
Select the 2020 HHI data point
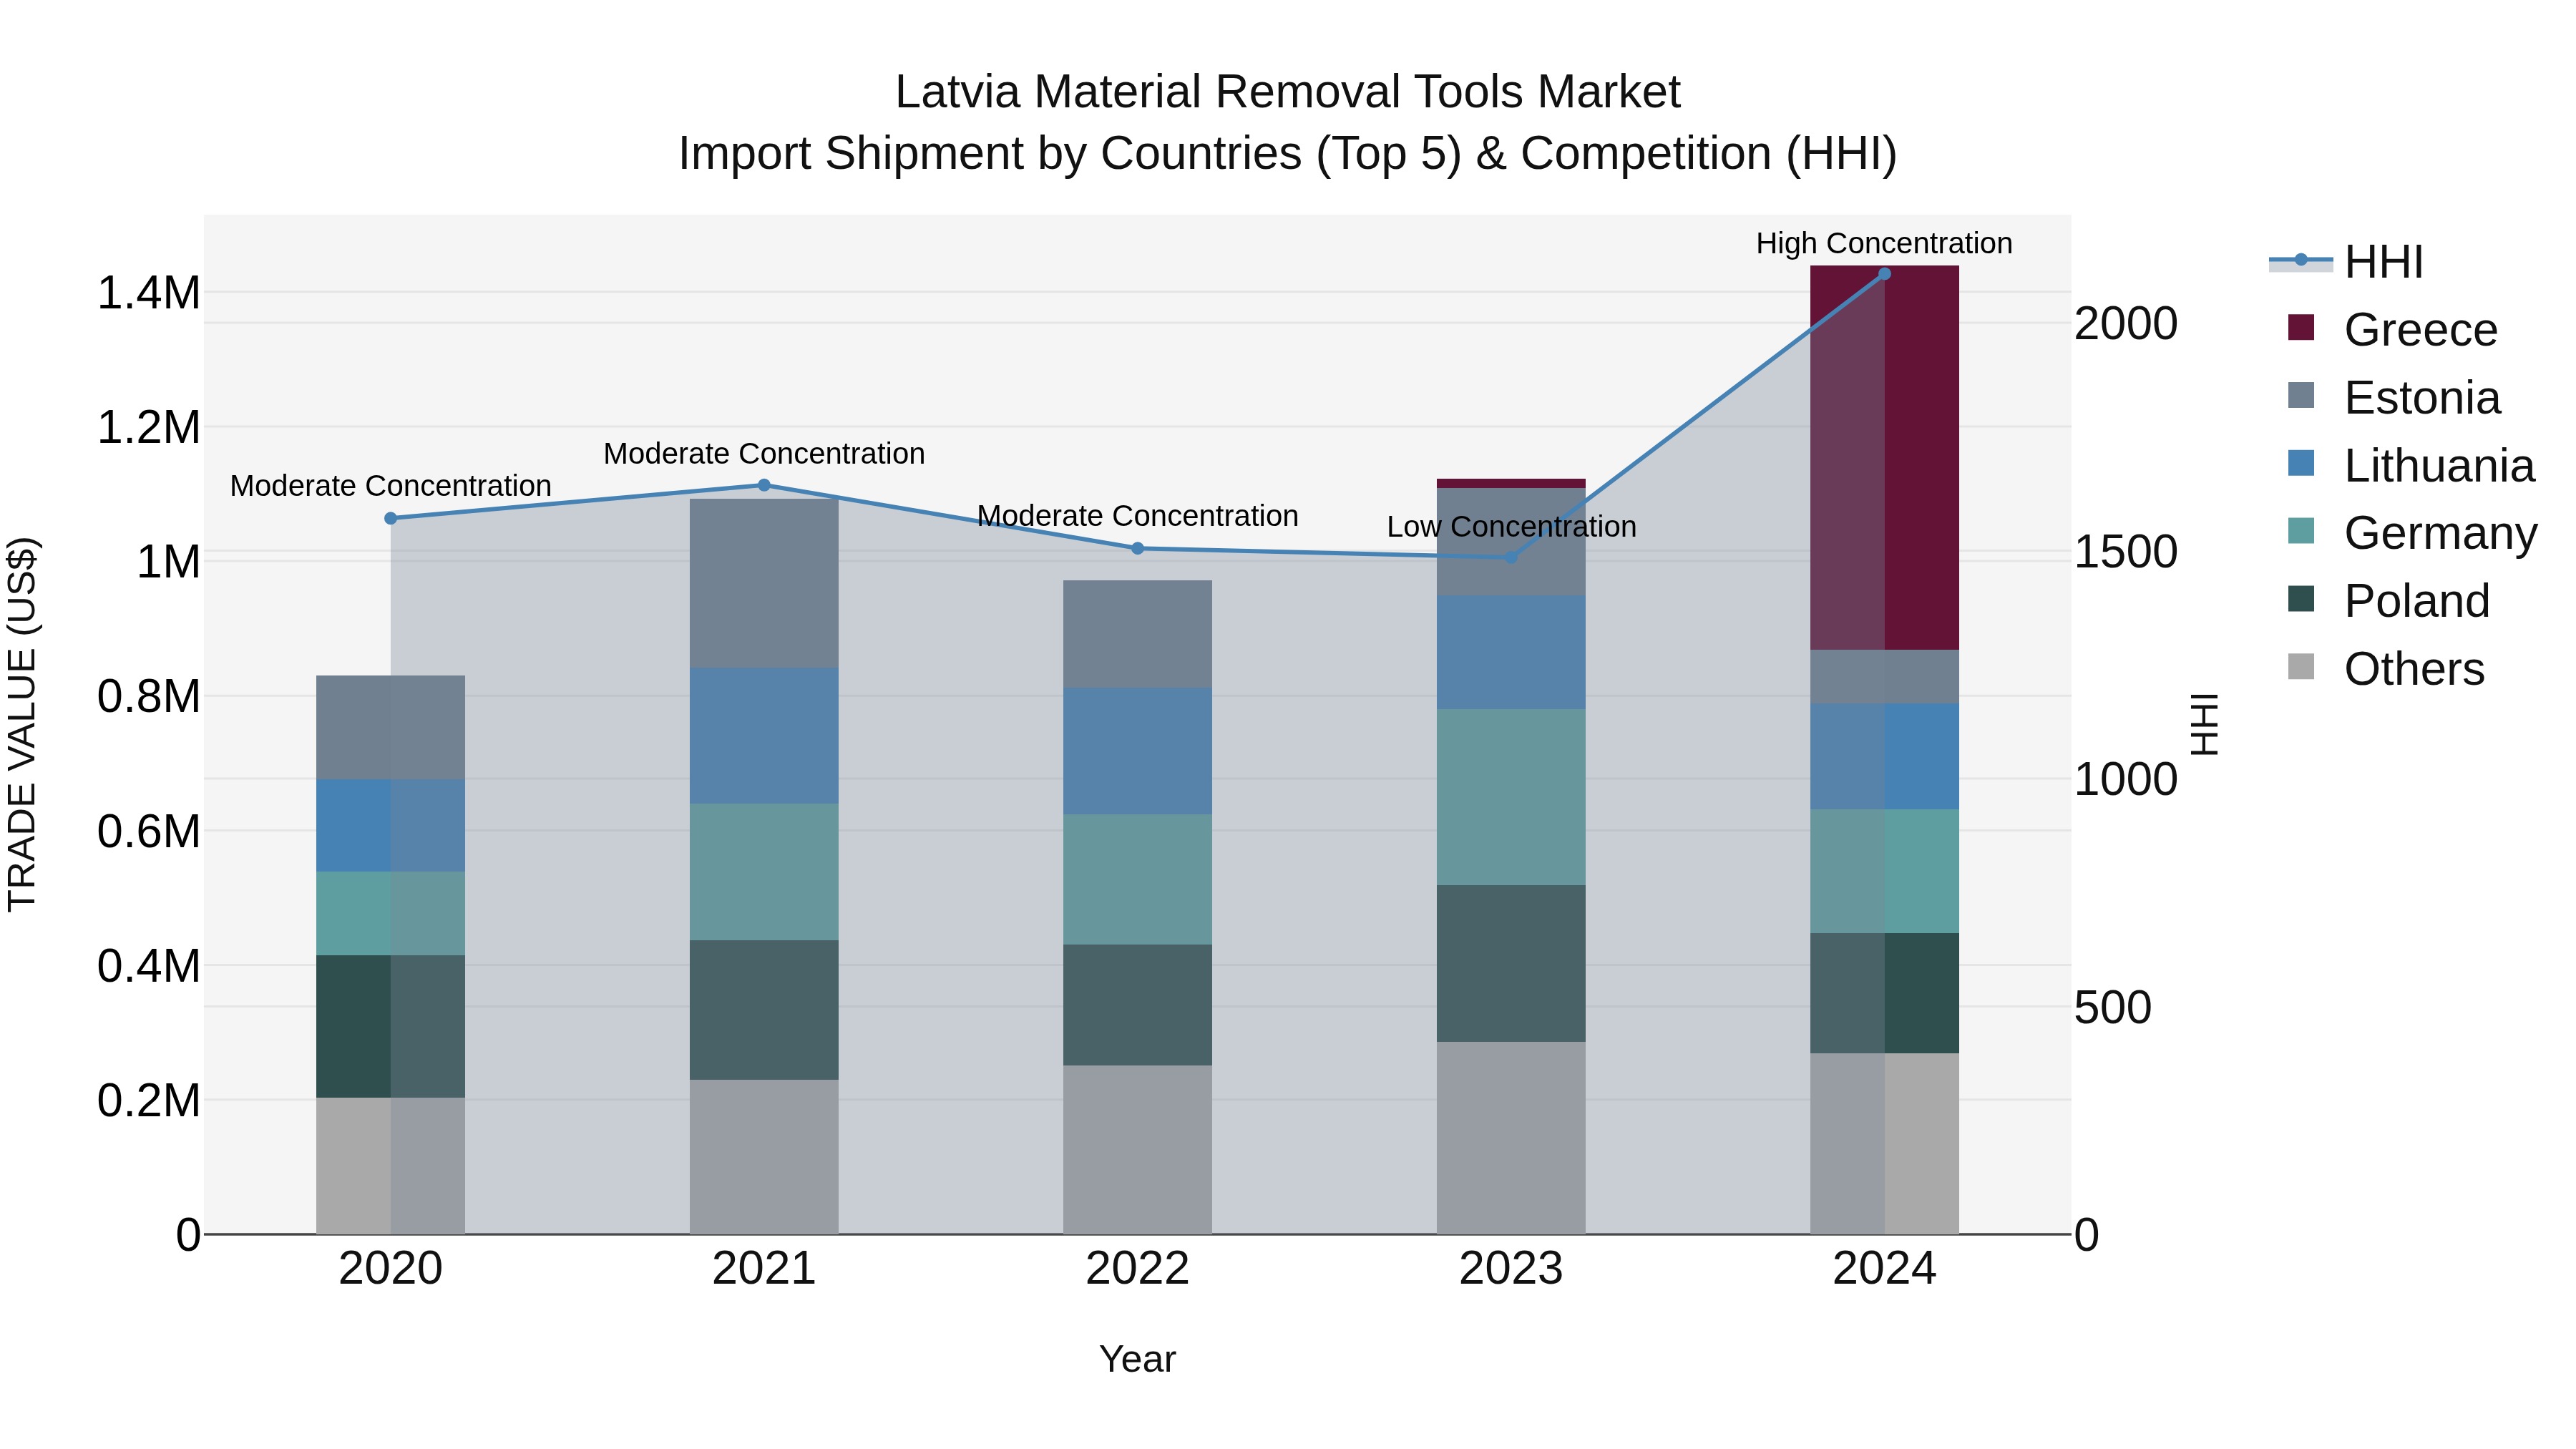(x=391, y=518)
